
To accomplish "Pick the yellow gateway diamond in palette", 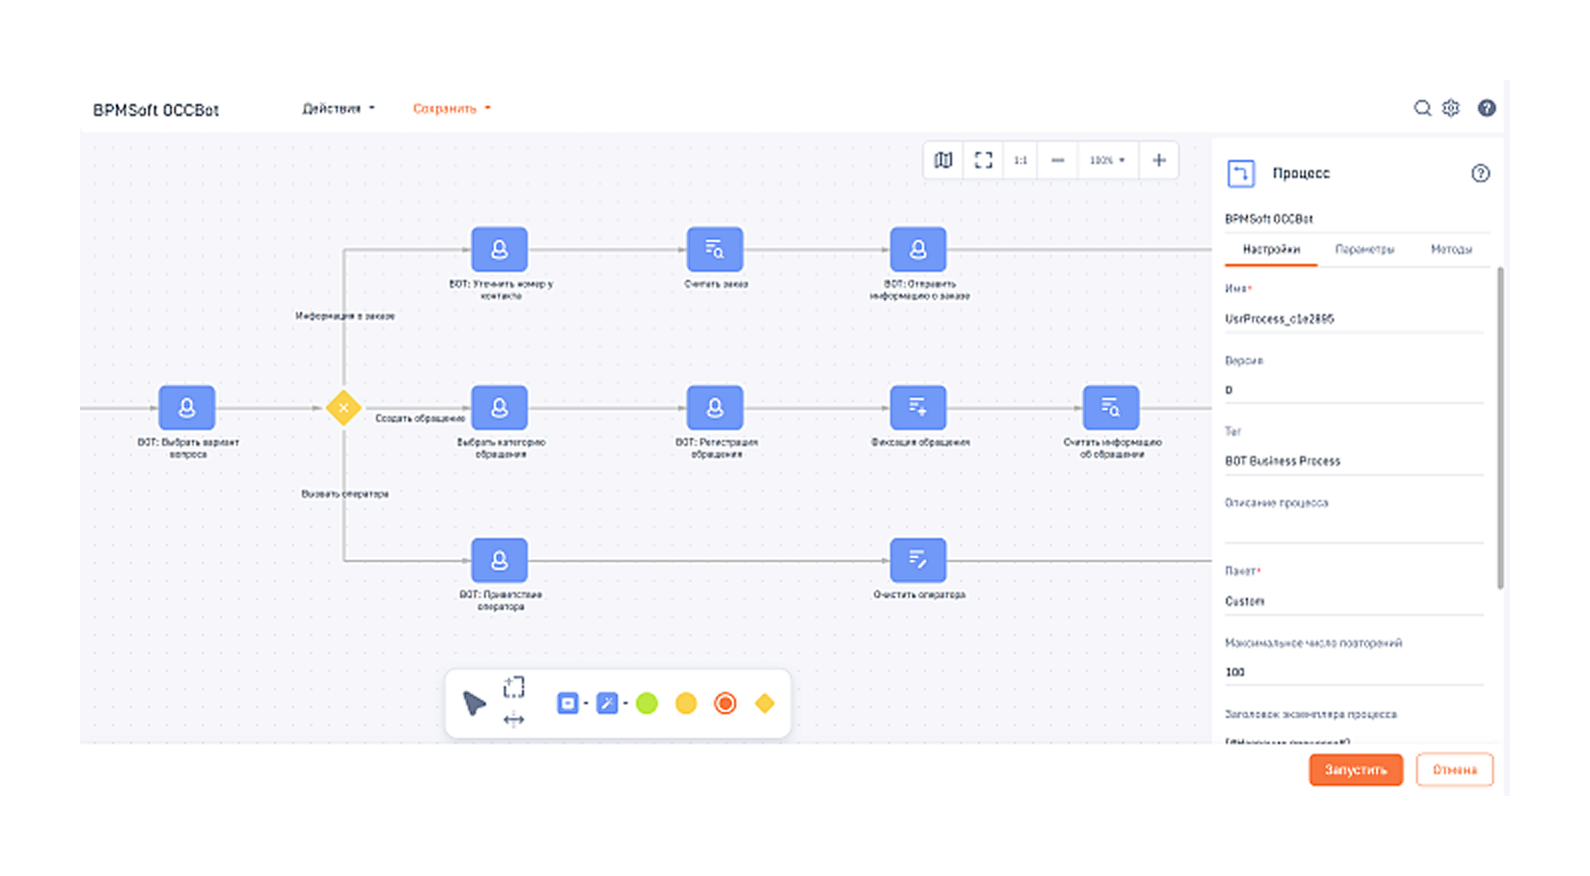I will point(765,704).
